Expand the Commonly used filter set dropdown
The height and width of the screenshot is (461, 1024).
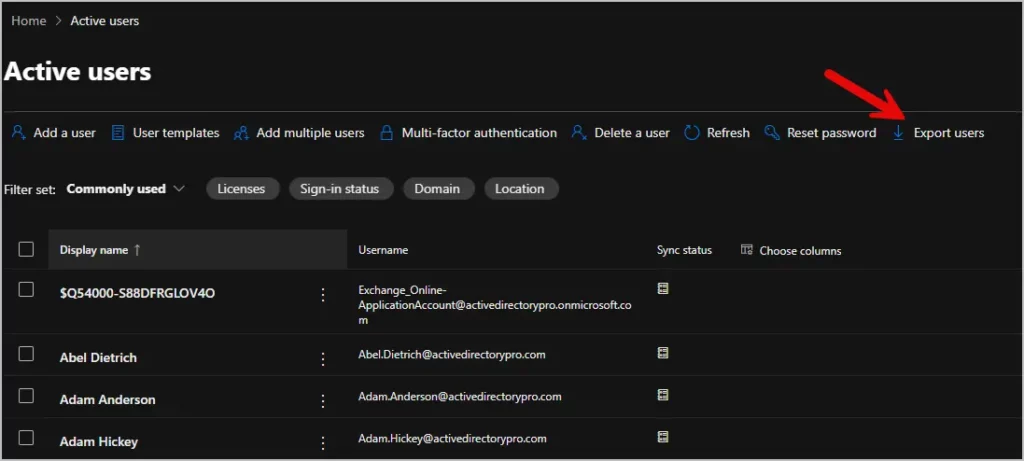[x=125, y=189]
